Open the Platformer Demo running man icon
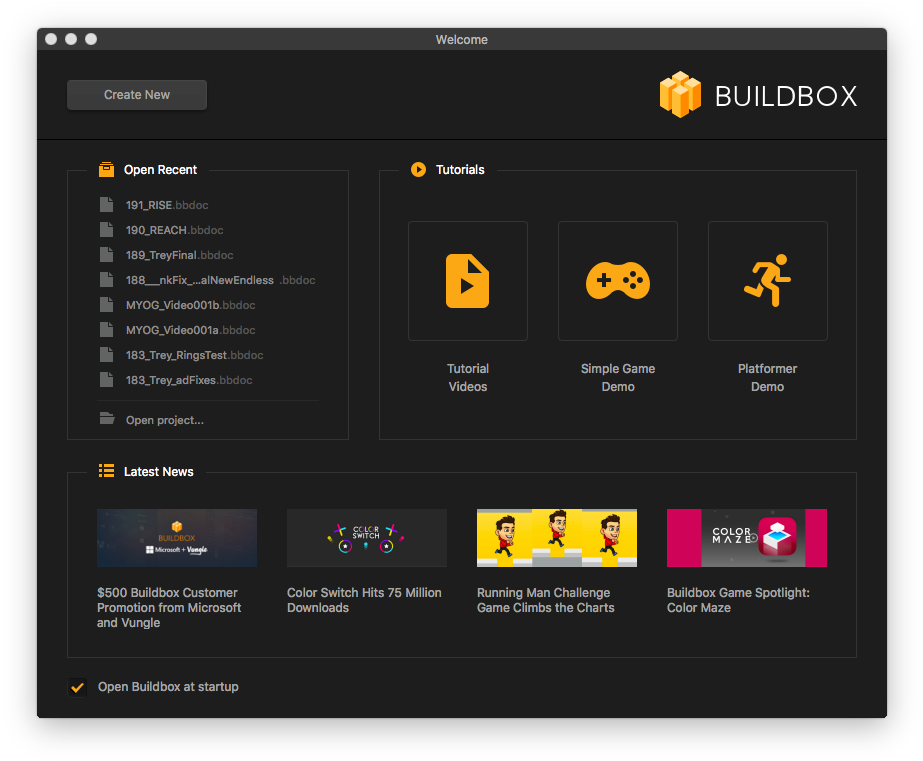The image size is (923, 761). pos(768,280)
